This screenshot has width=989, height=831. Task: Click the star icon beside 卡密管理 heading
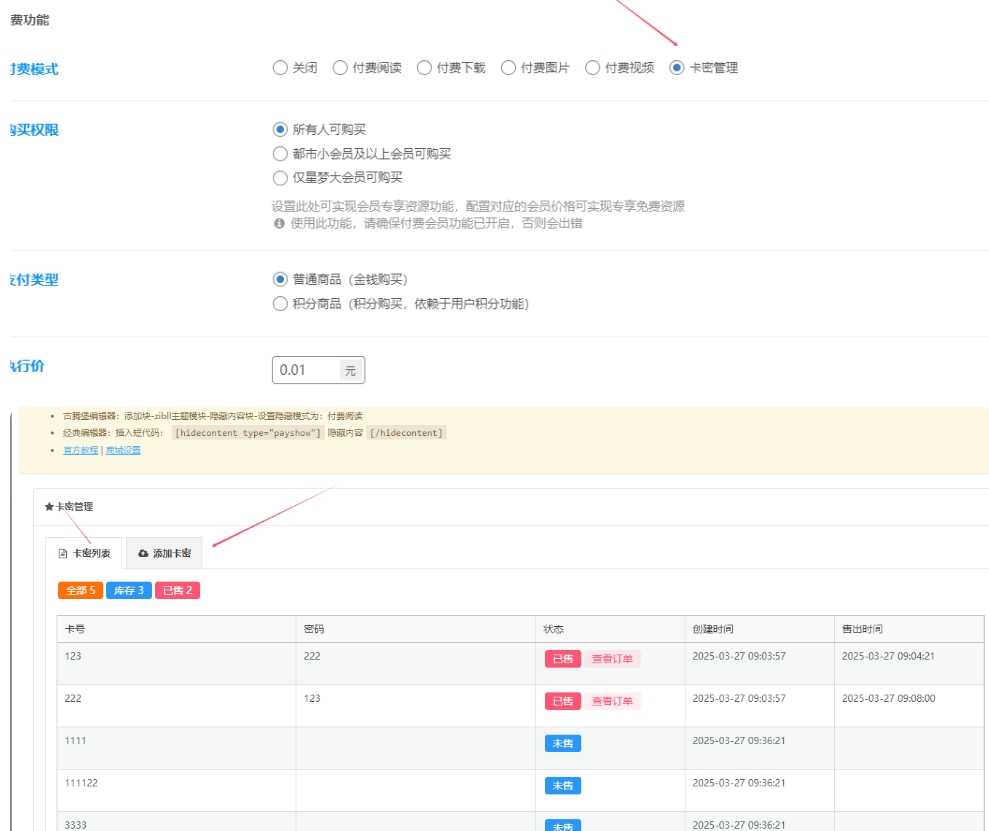(49, 507)
